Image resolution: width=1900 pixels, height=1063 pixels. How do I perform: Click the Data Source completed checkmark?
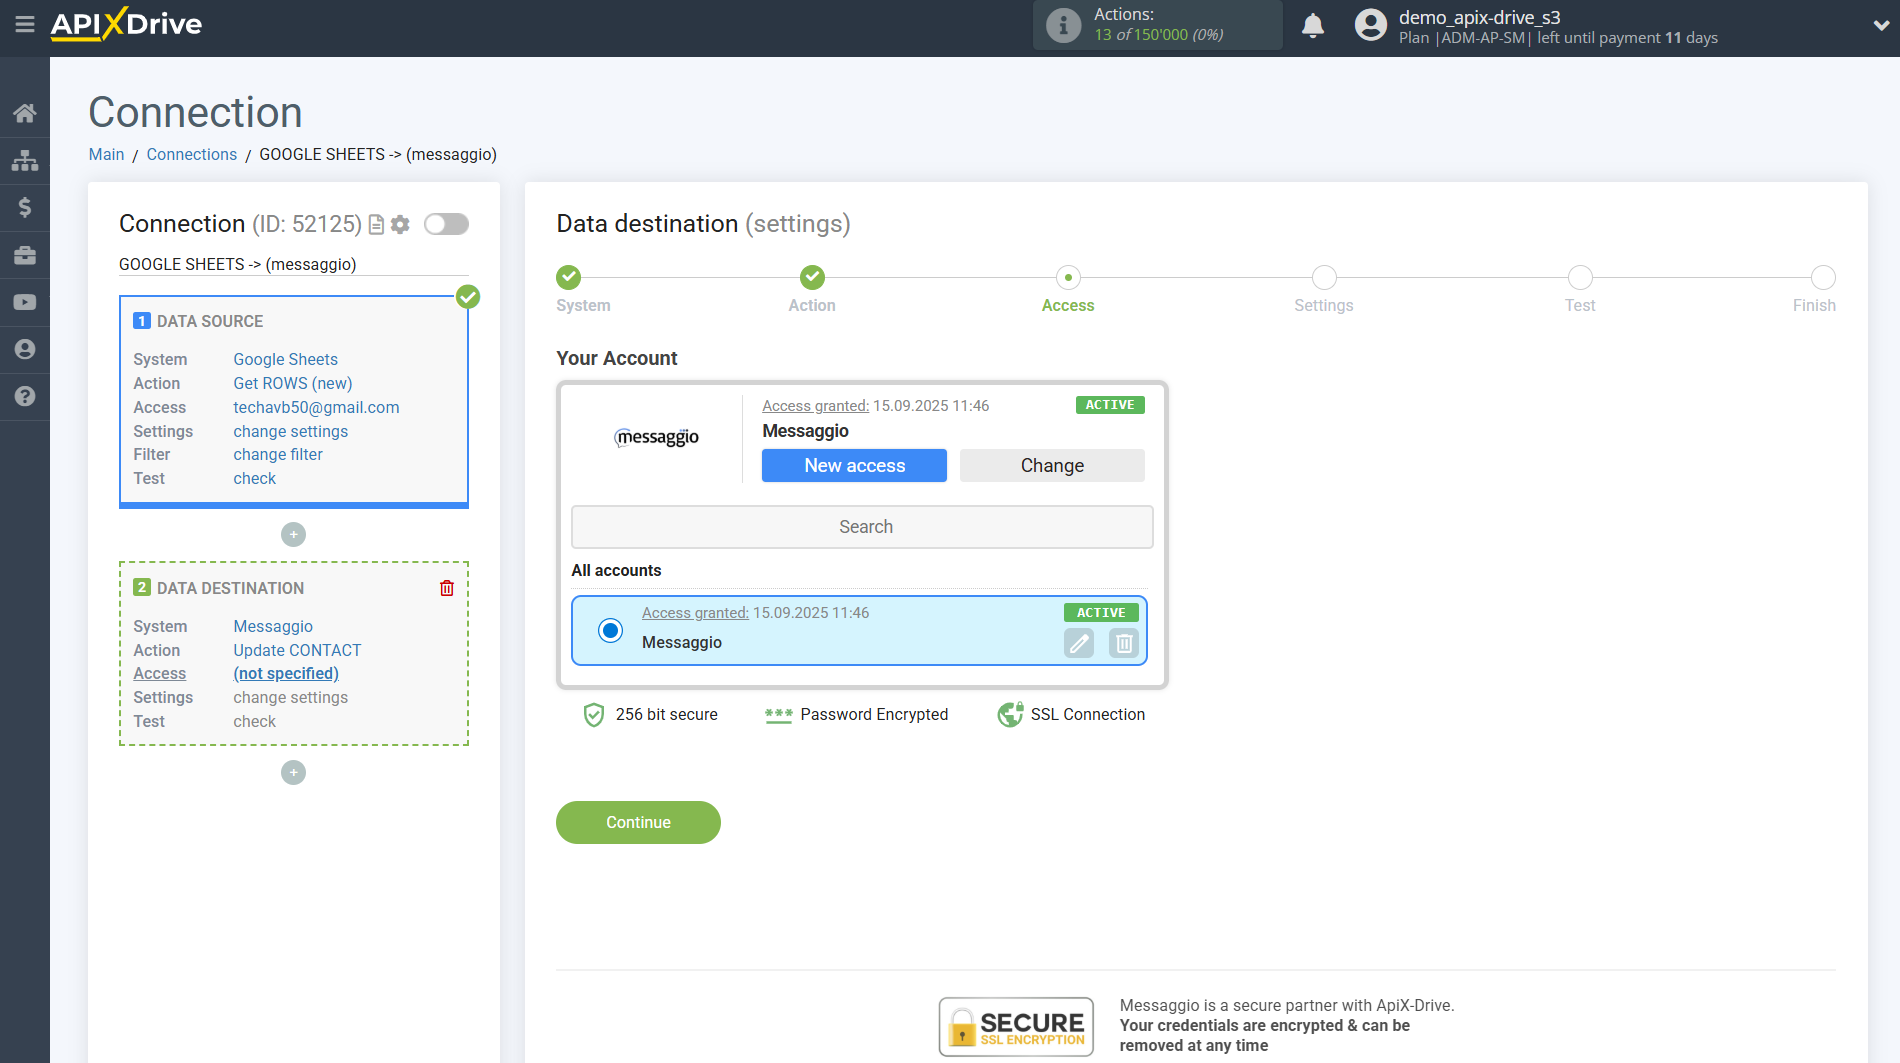(x=468, y=296)
